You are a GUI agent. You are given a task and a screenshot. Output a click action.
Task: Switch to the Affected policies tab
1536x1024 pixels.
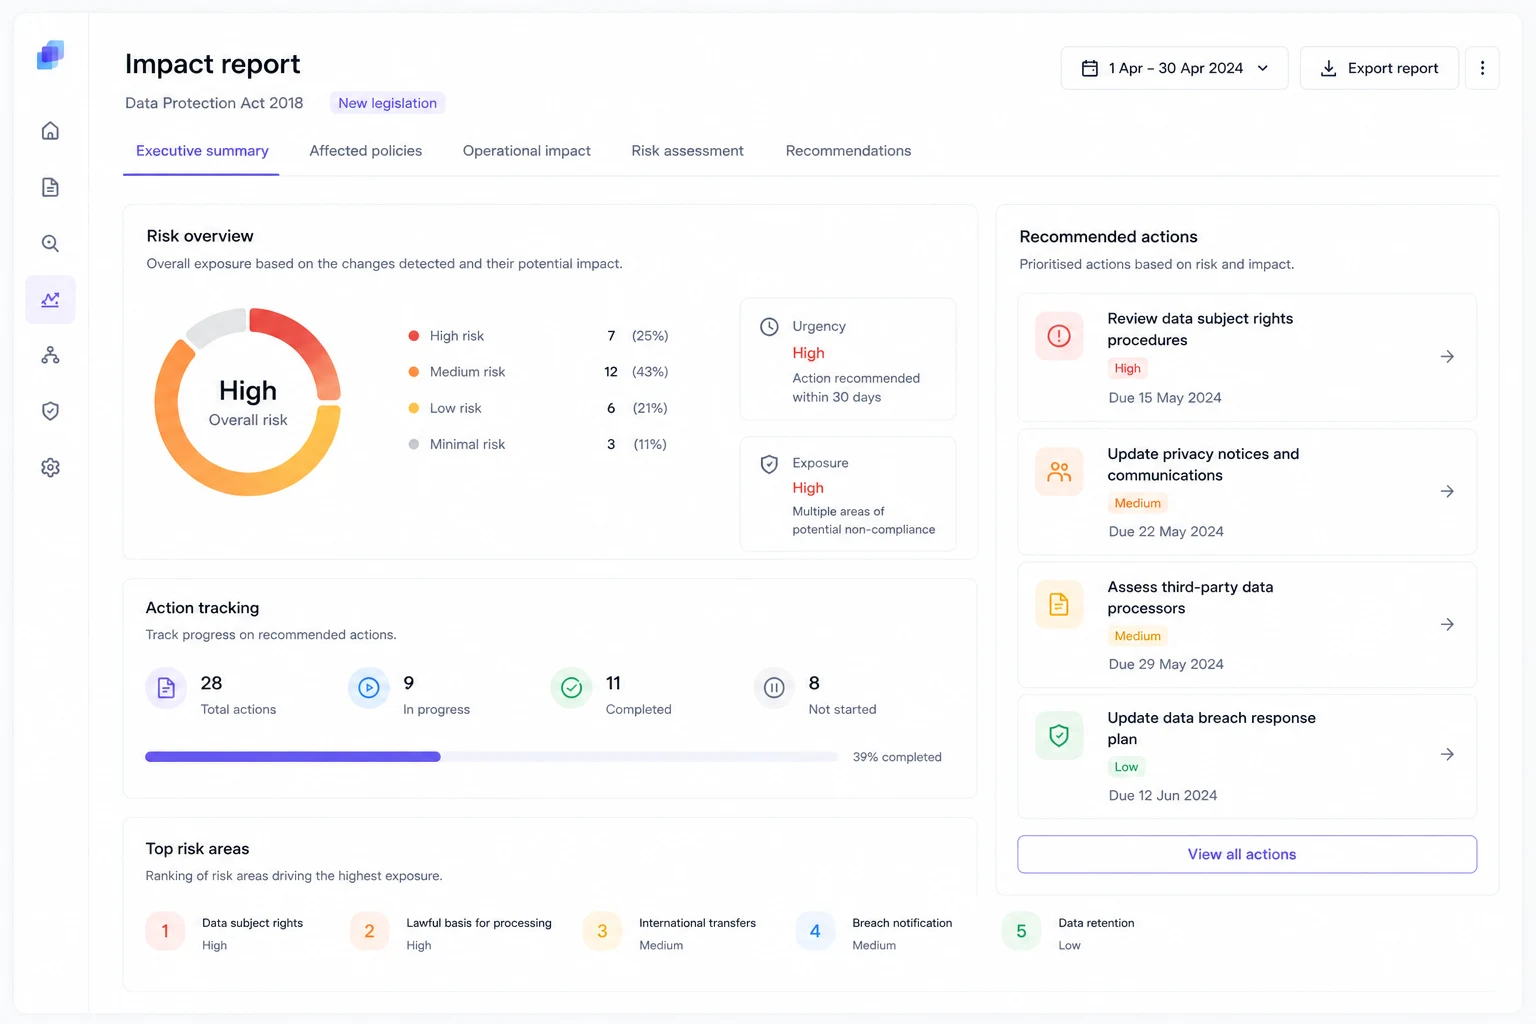[x=366, y=151]
